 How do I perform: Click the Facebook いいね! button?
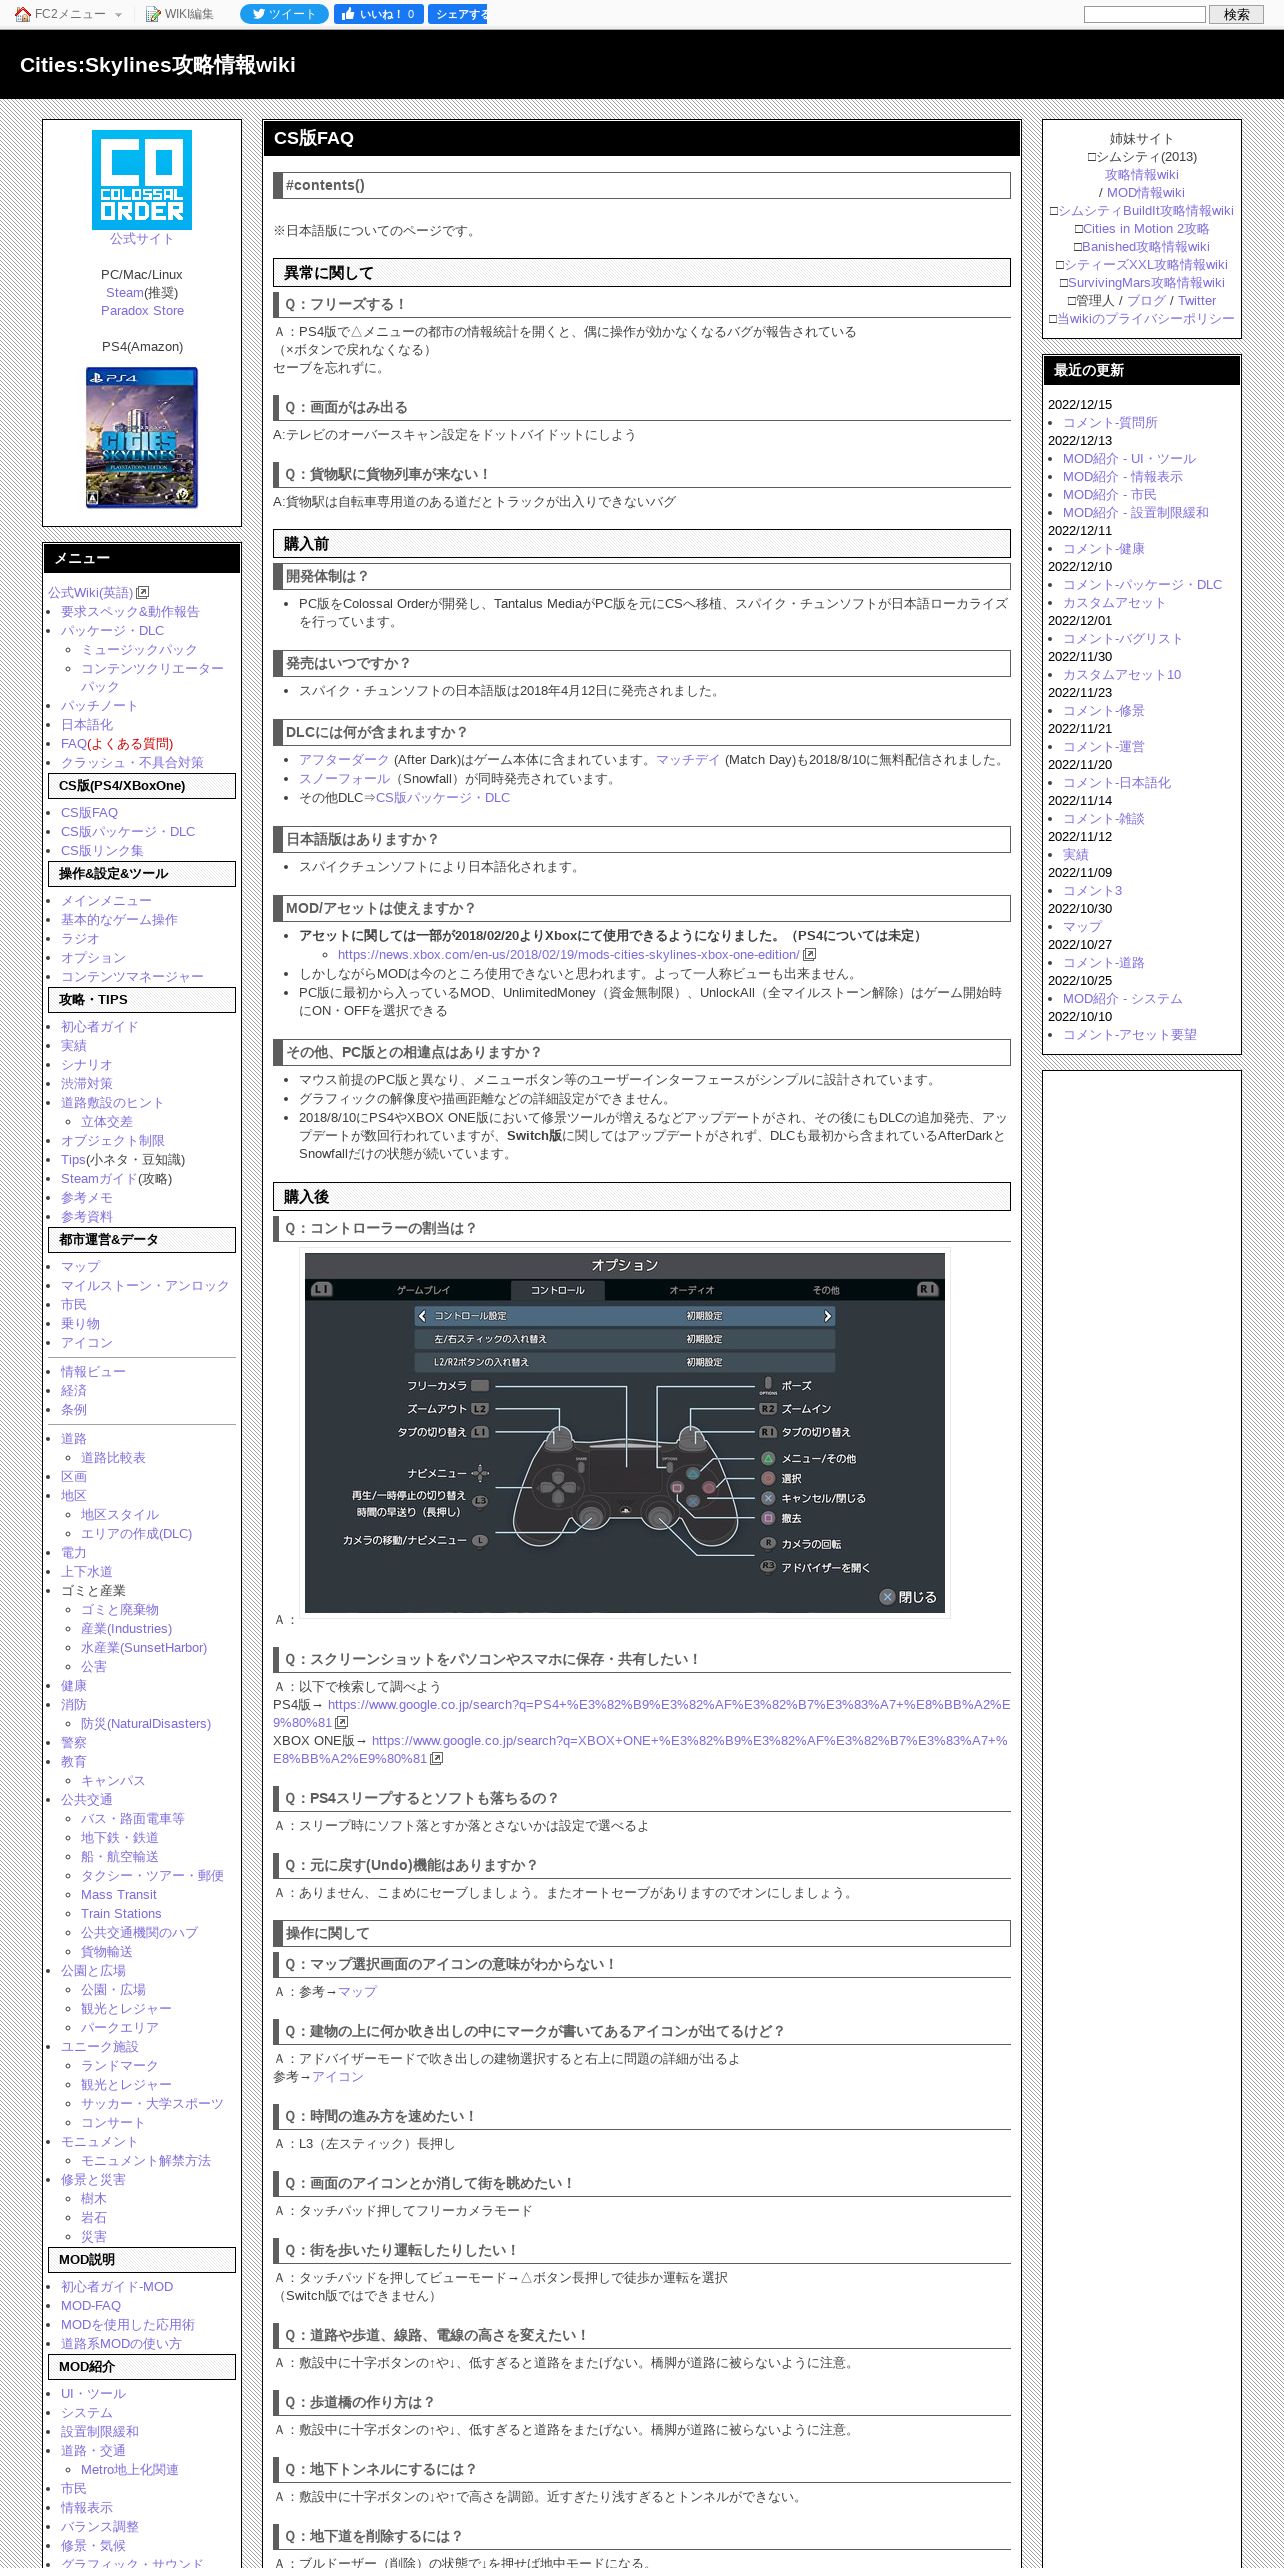coord(378,14)
